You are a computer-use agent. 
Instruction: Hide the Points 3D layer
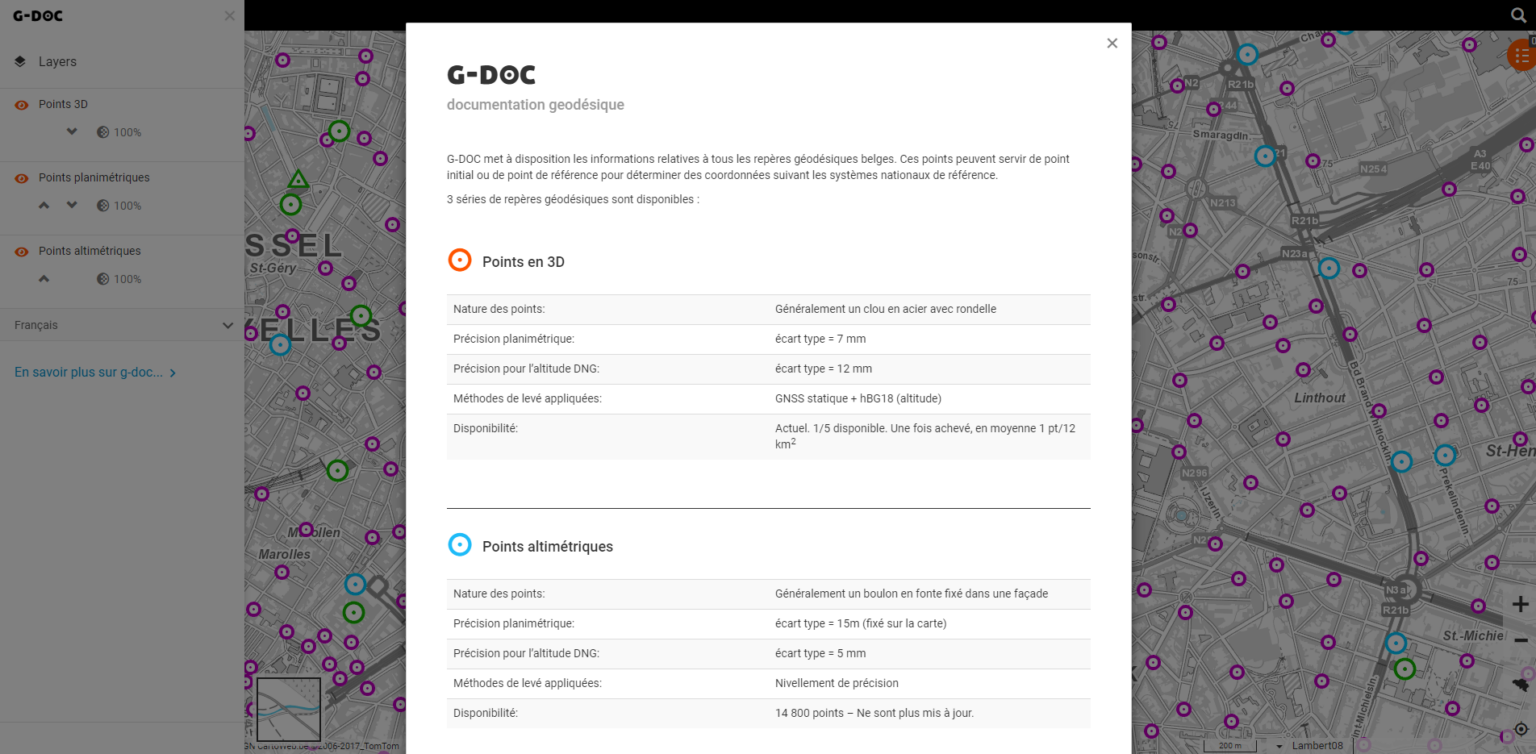(x=21, y=104)
